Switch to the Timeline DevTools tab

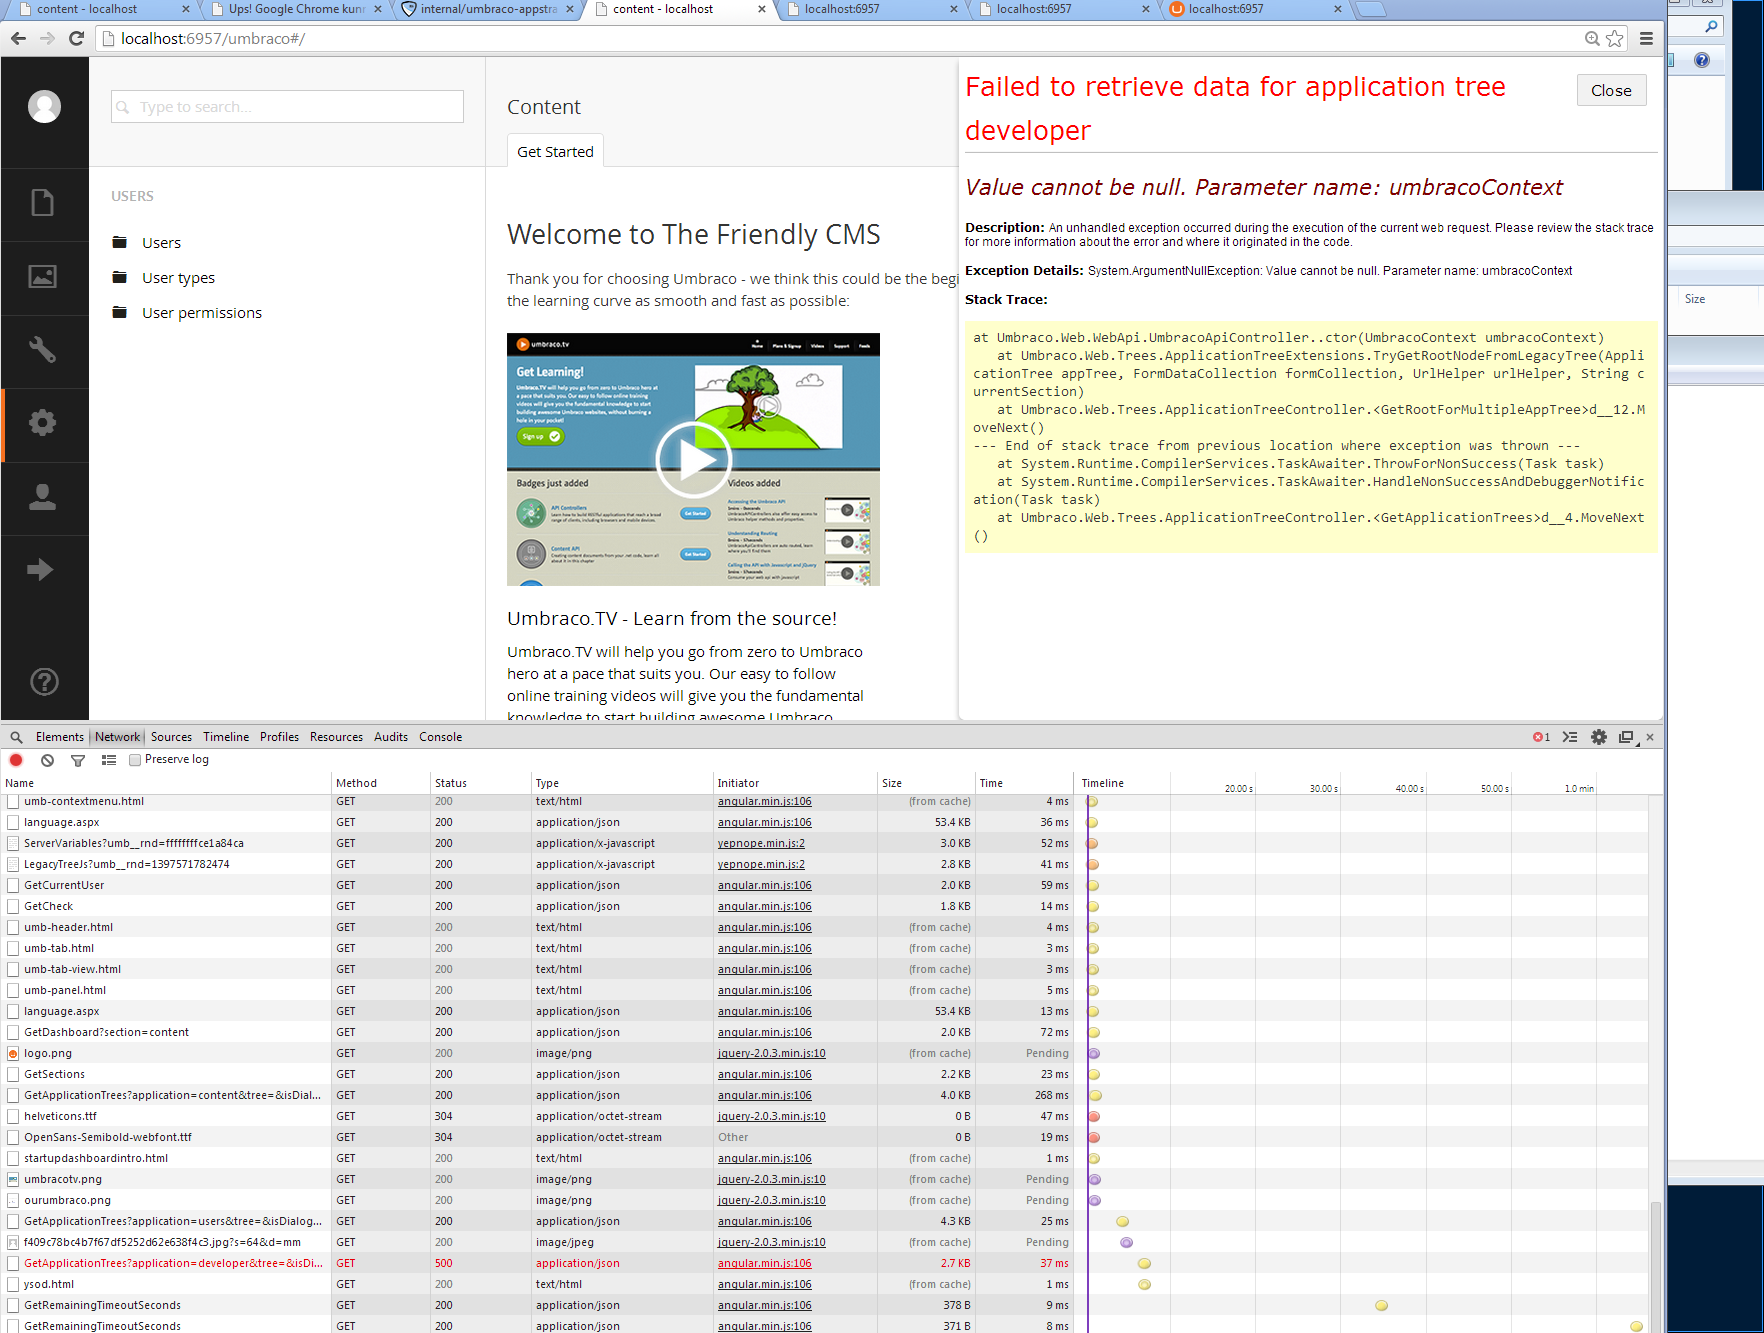coord(226,737)
